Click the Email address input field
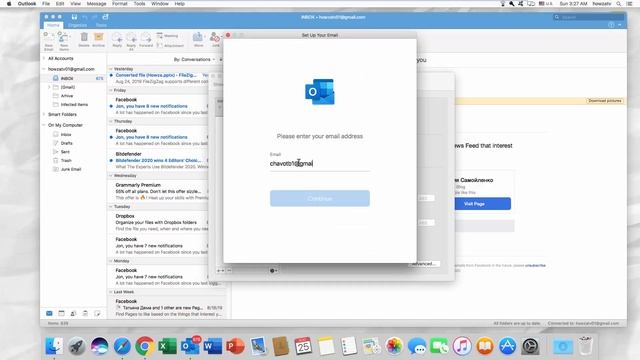This screenshot has width=640, height=360. coord(320,164)
